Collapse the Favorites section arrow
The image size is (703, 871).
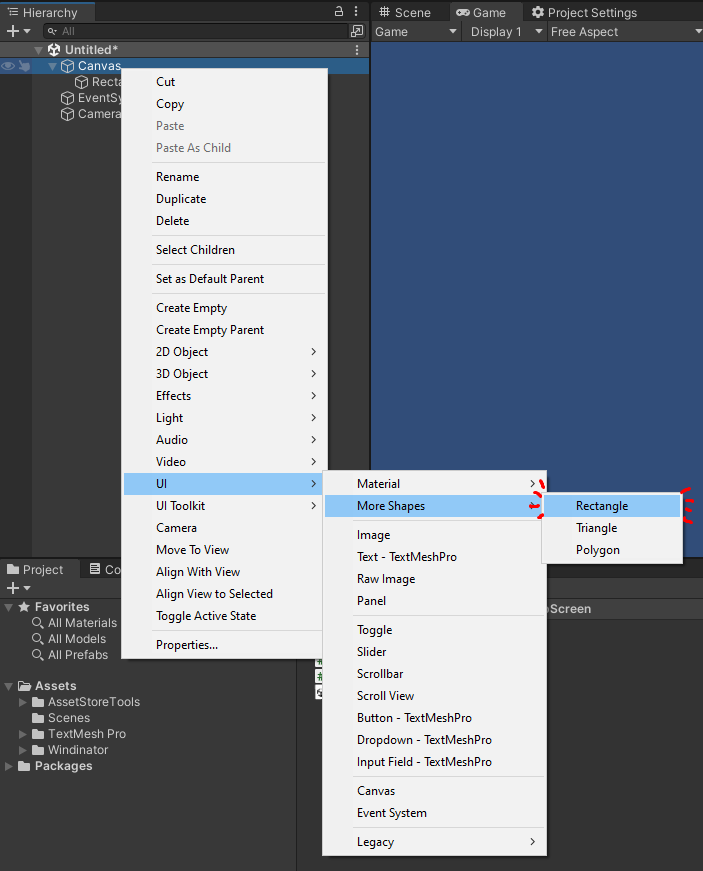click(9, 607)
